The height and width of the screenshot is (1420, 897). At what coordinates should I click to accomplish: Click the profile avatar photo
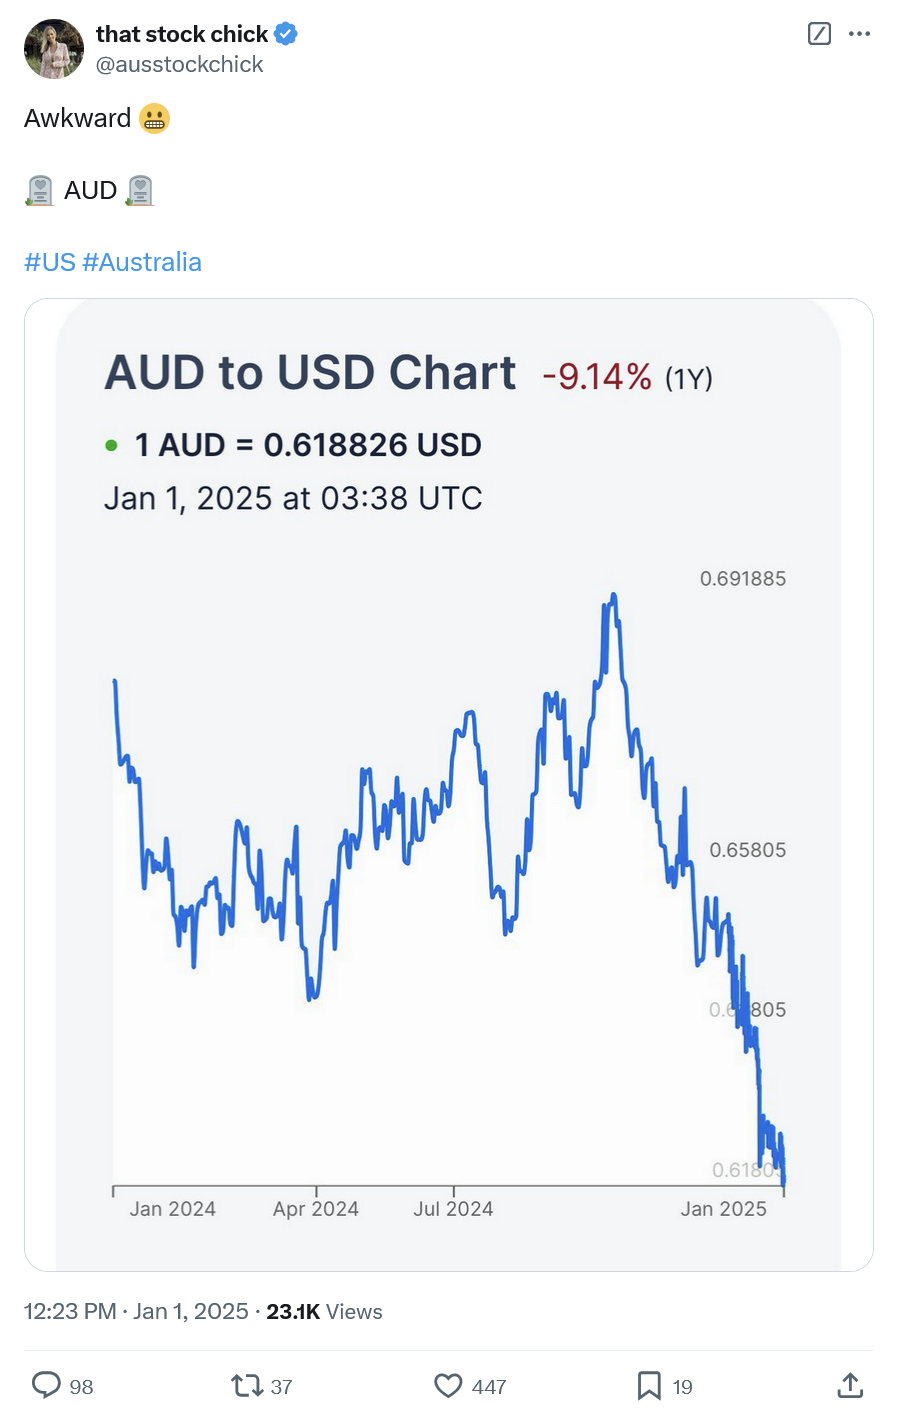tap(54, 48)
